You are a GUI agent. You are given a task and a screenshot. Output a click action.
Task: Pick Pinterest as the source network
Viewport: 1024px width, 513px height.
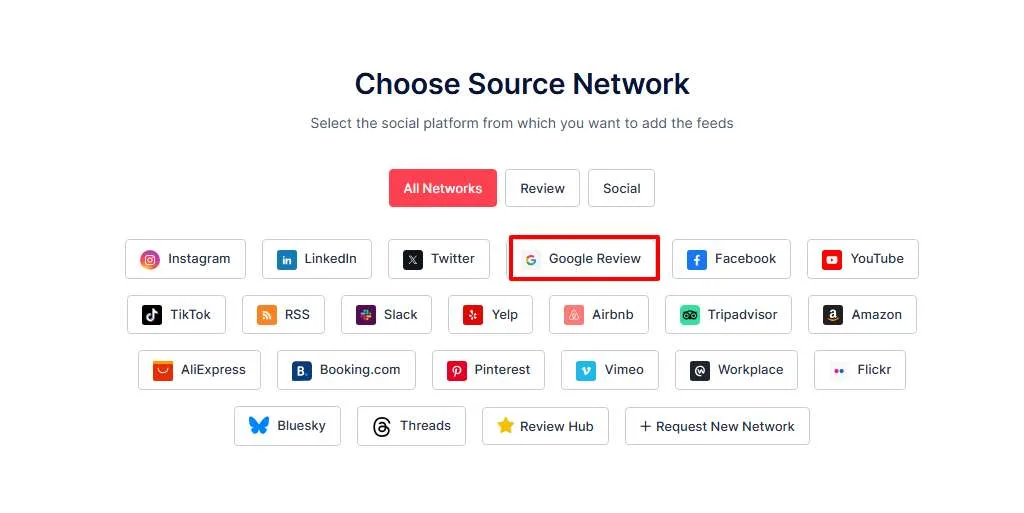[x=488, y=370]
